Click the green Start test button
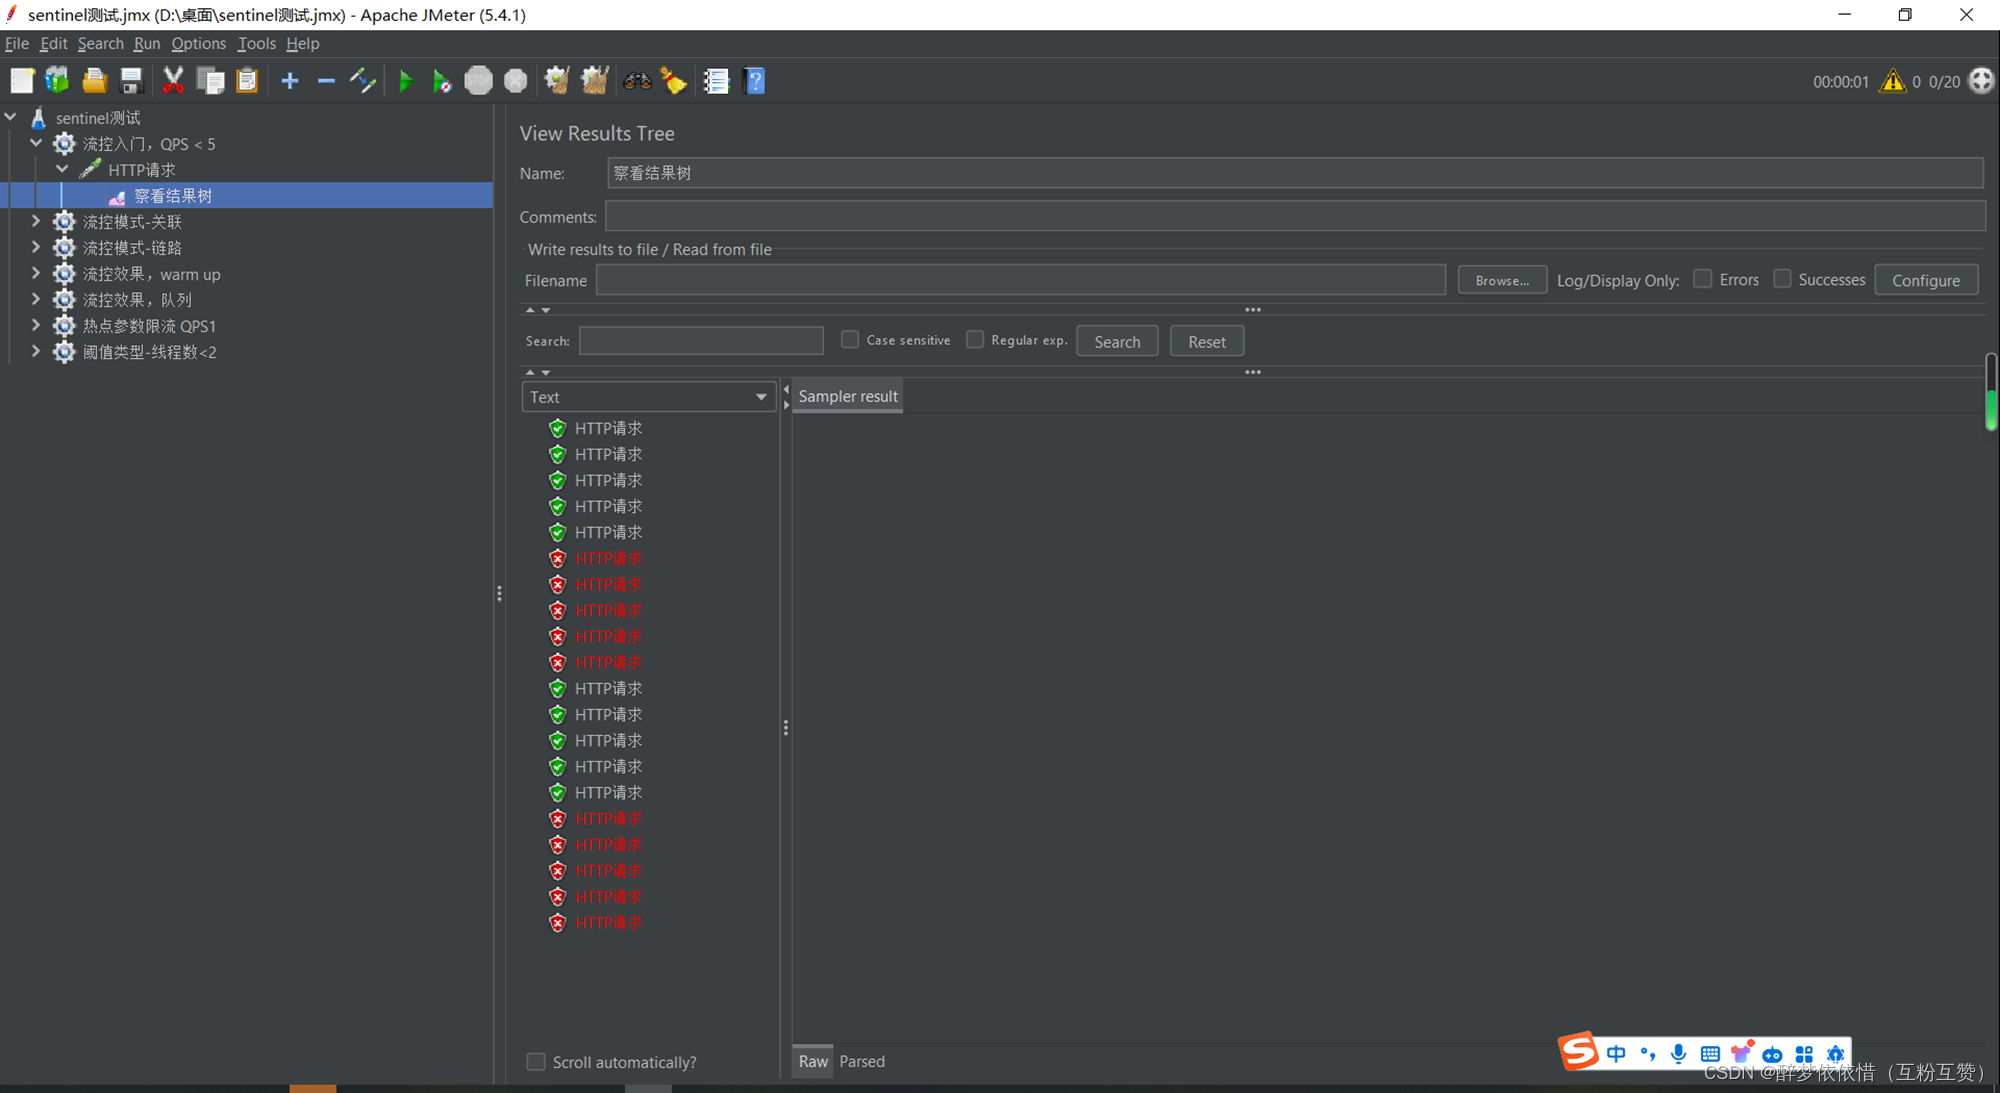Image resolution: width=2000 pixels, height=1093 pixels. click(x=405, y=81)
